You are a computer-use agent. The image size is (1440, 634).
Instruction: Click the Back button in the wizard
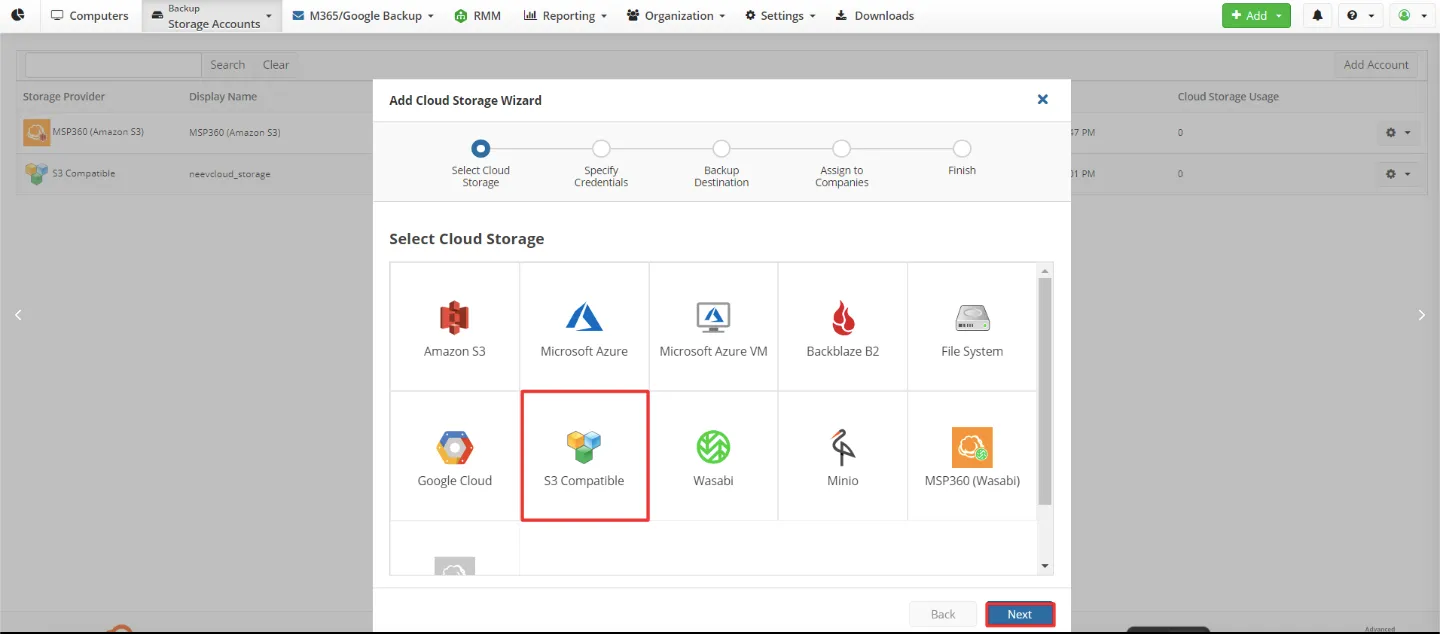click(943, 614)
